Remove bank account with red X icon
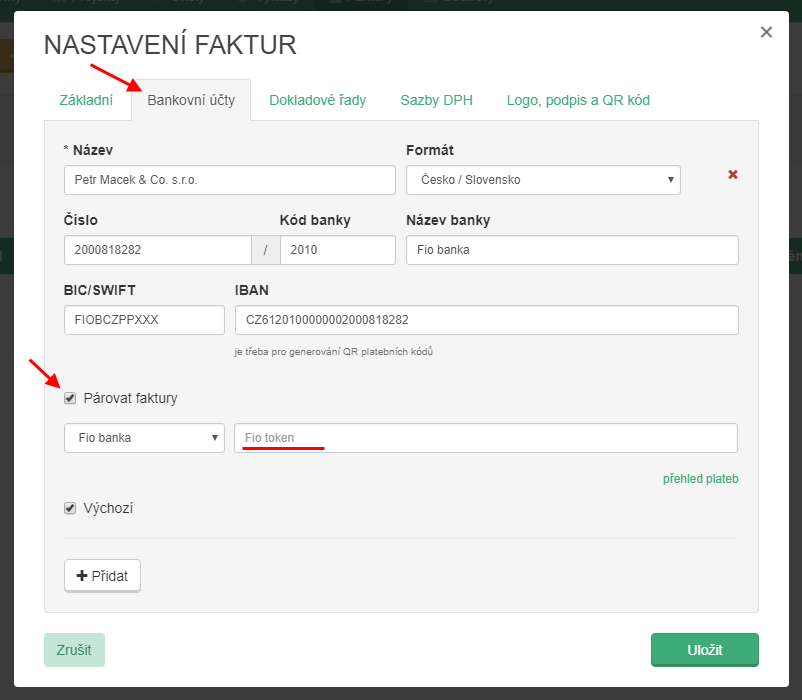 pyautogui.click(x=732, y=175)
